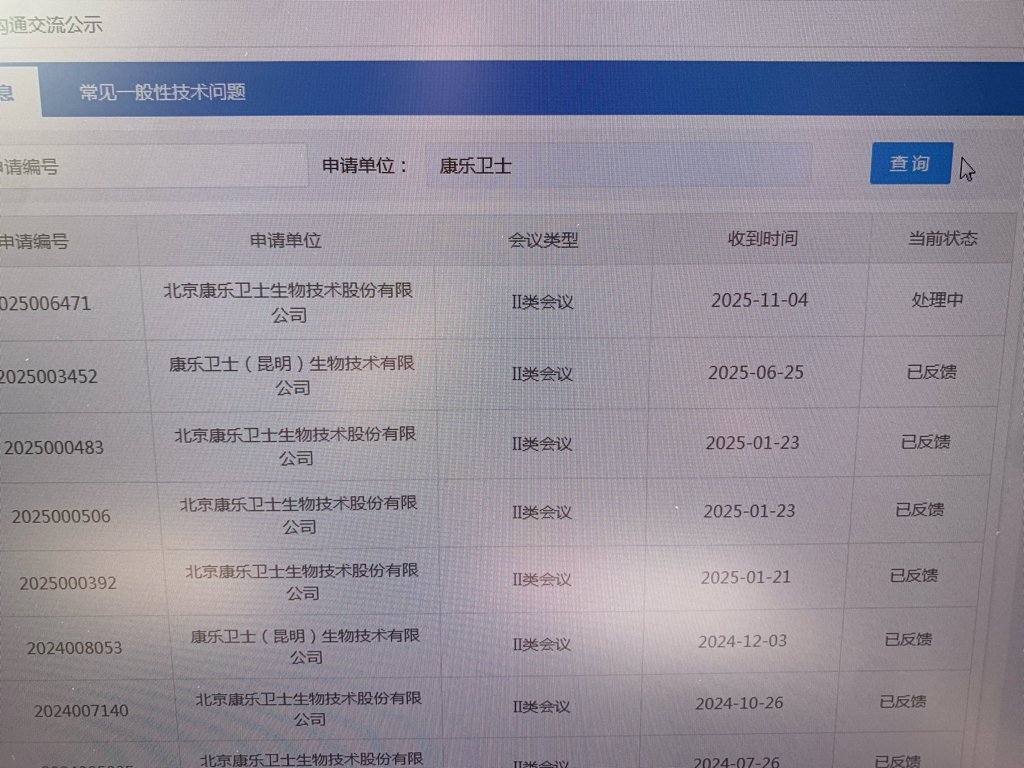Focus the 申请单位 input containing 康乐卫士
Viewport: 1024px width, 768px height.
click(618, 165)
